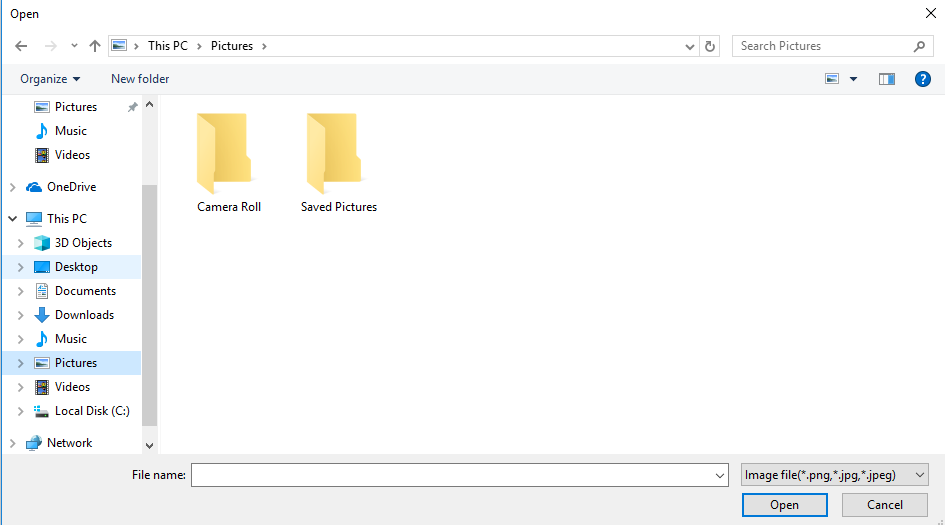Click the navigation pane scrollbar
Screen dimensions: 945x525
[150, 300]
